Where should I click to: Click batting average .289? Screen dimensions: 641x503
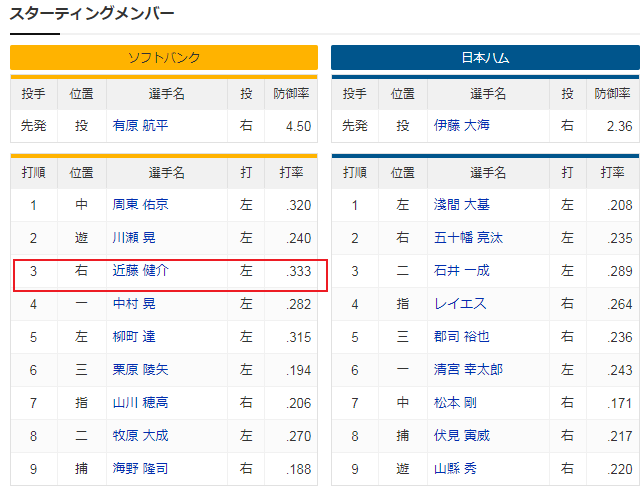click(x=620, y=272)
